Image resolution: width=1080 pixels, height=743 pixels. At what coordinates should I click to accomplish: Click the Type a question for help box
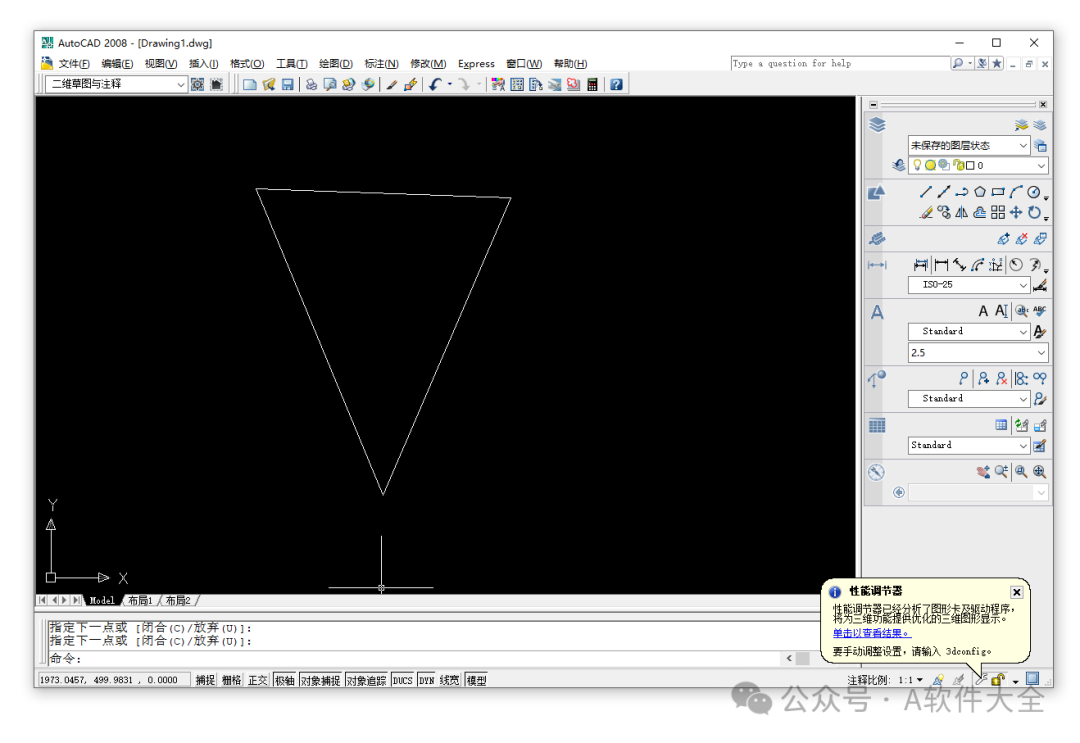pyautogui.click(x=840, y=63)
